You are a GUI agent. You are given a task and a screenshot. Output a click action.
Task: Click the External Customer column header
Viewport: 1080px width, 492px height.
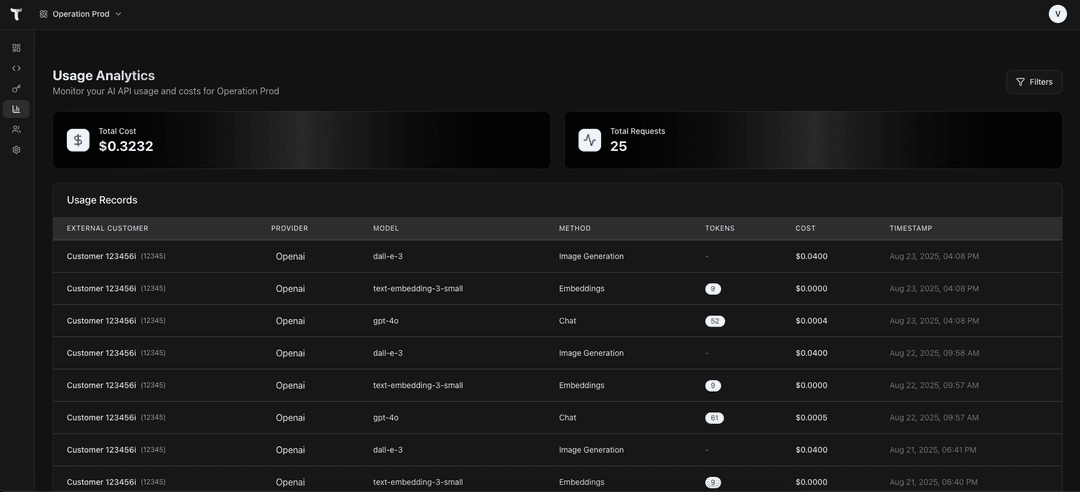pyautogui.click(x=107, y=228)
